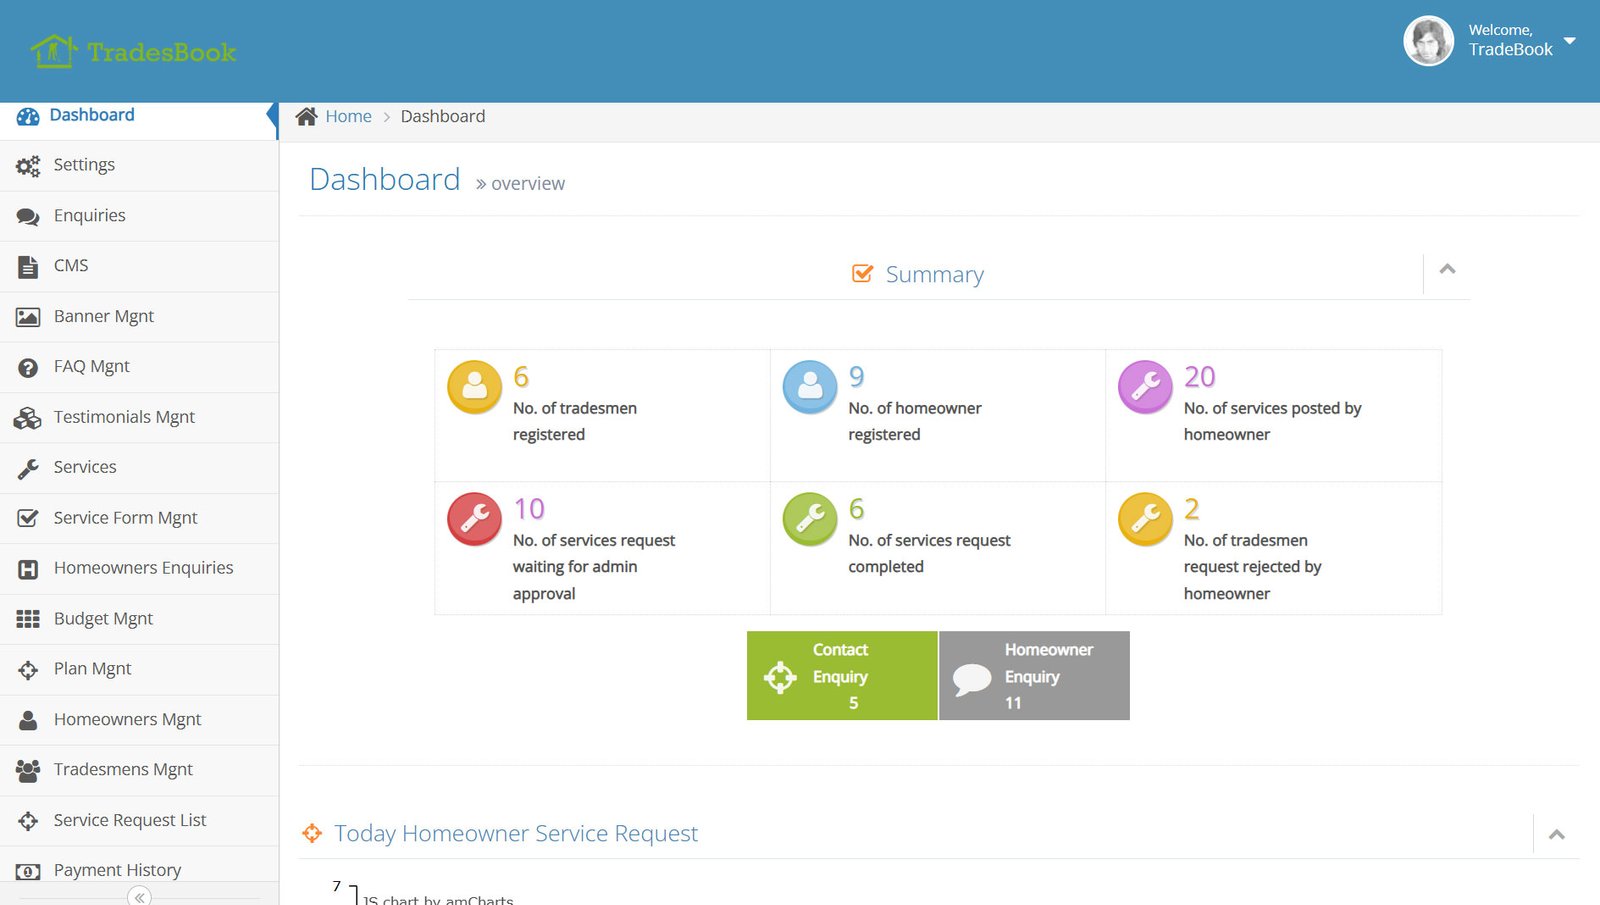Image resolution: width=1600 pixels, height=905 pixels.
Task: Click the Dashboard overview page title
Action: coord(437,180)
